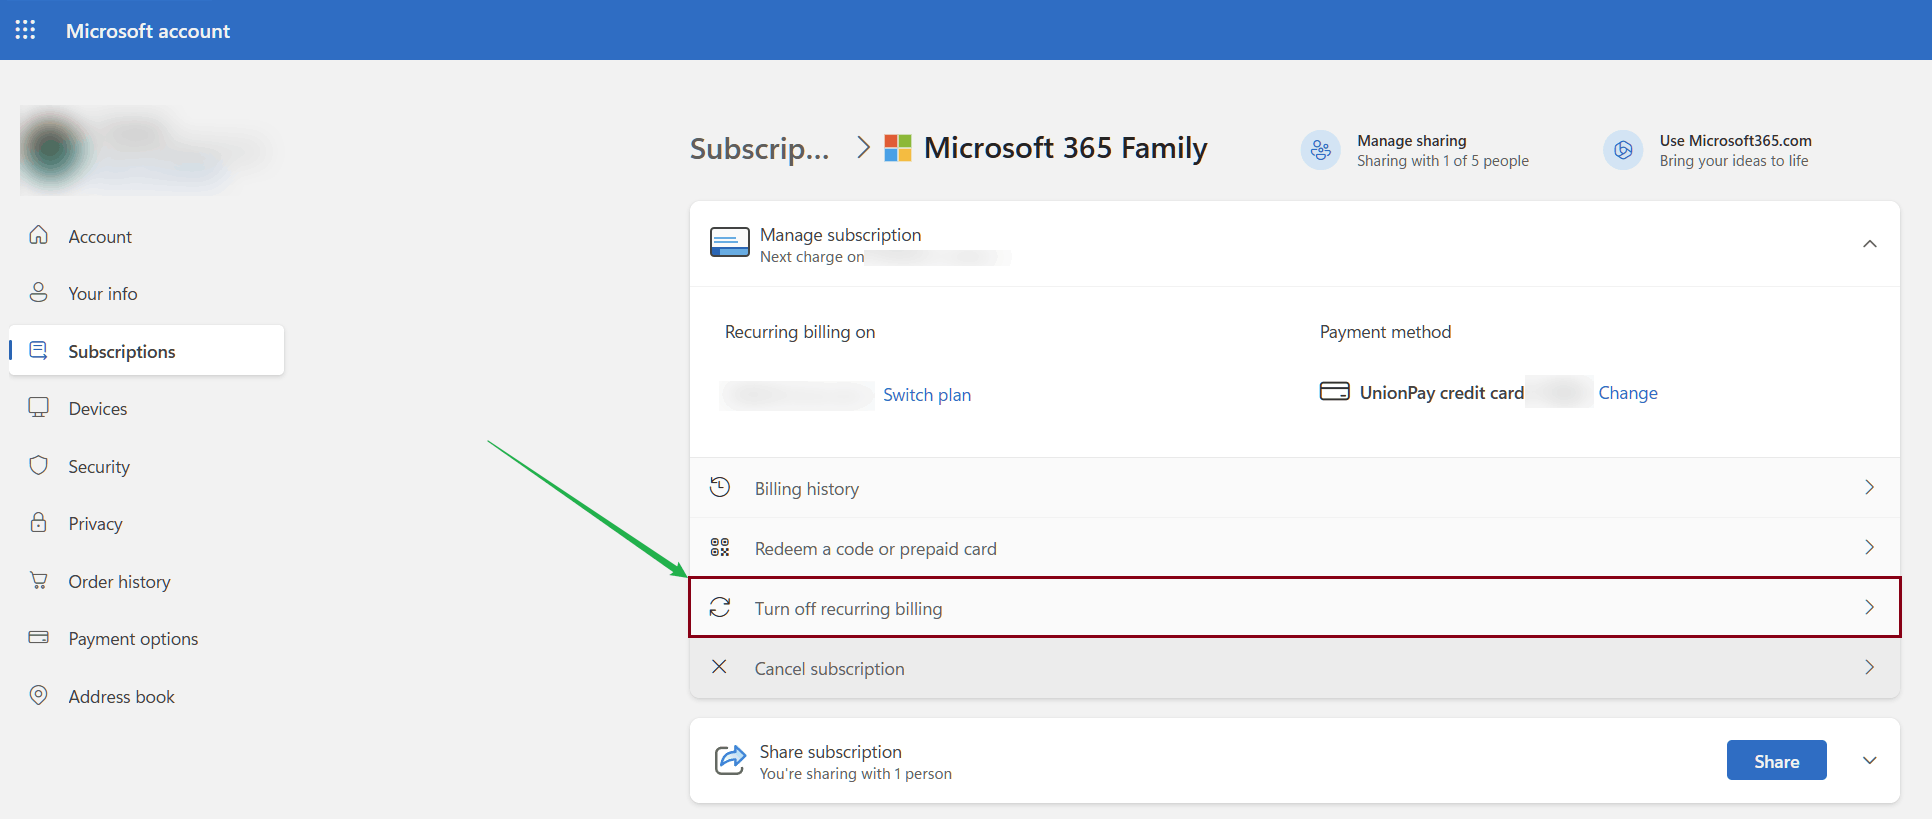Open Security settings from sidebar
The width and height of the screenshot is (1932, 819).
(x=146, y=466)
